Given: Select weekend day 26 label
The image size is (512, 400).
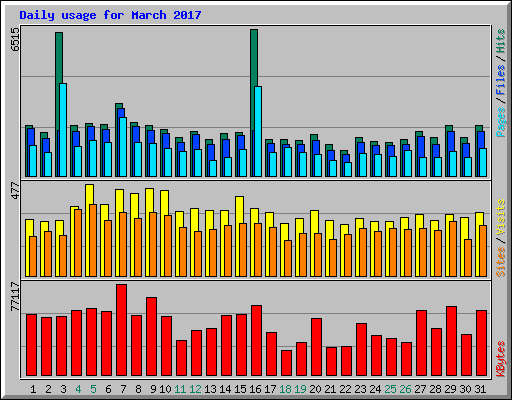Looking at the screenshot, I should click(405, 389).
